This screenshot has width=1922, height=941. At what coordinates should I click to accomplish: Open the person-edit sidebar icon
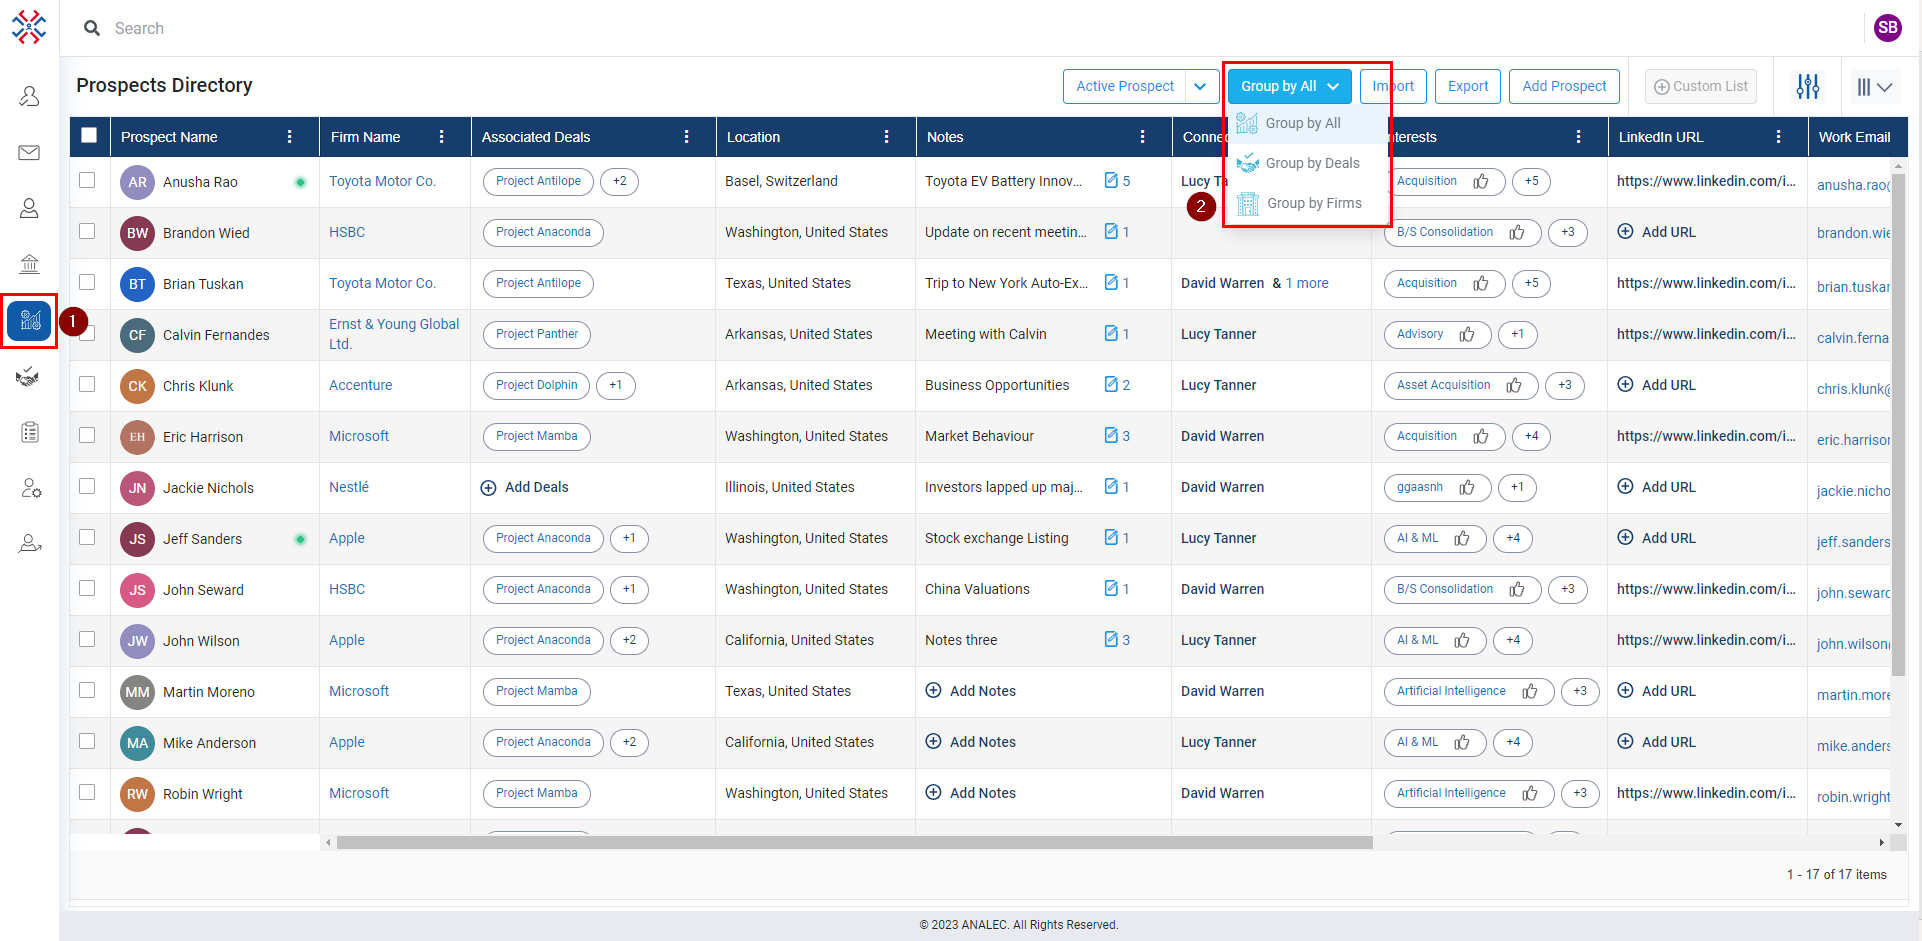pos(30,544)
